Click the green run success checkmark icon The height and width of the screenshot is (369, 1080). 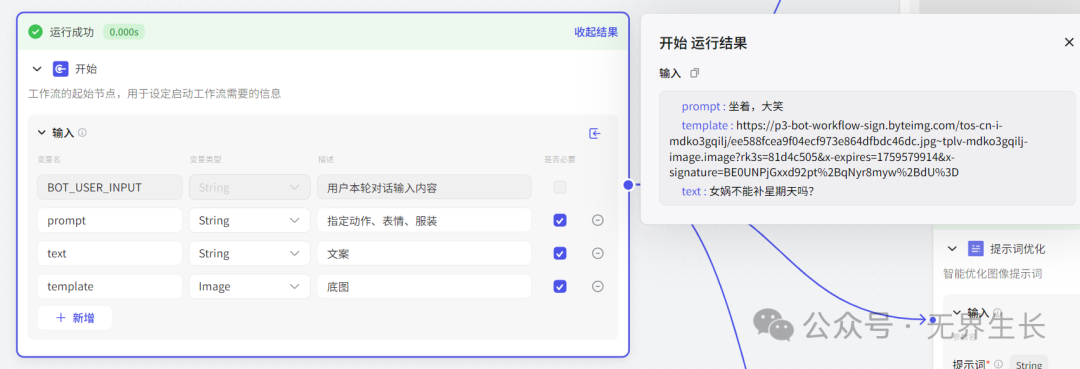coord(35,32)
